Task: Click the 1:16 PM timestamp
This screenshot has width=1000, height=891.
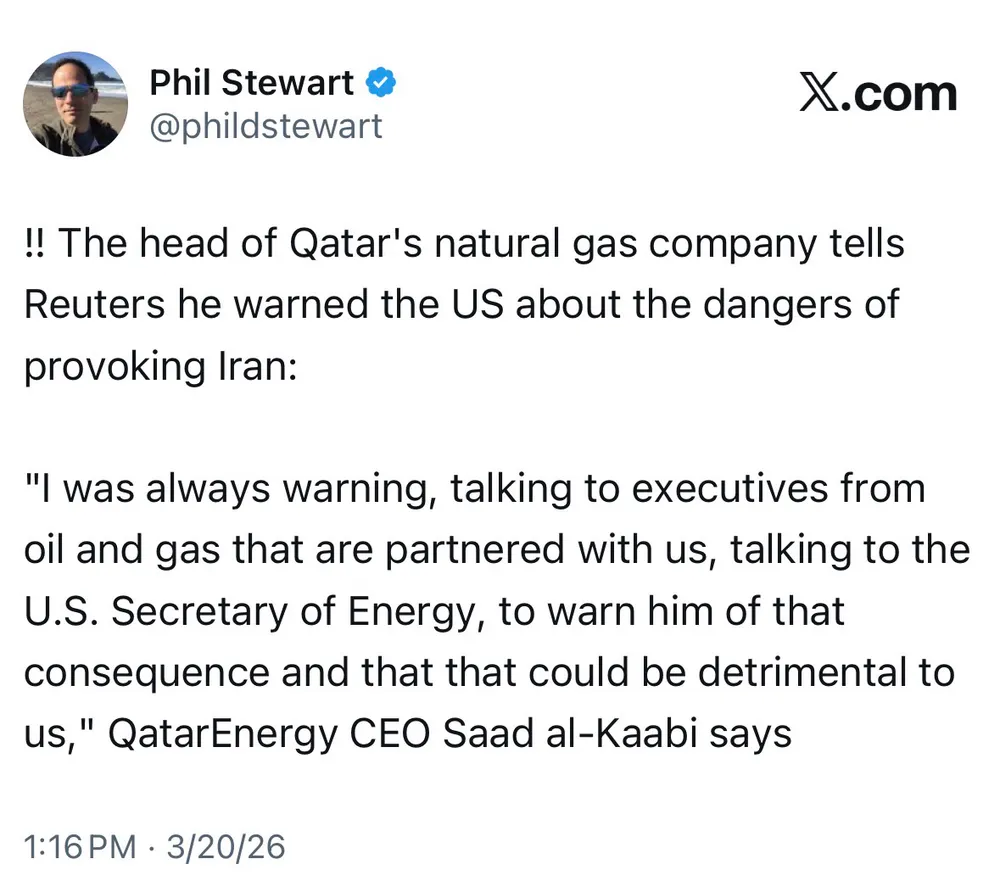Action: pyautogui.click(x=79, y=848)
